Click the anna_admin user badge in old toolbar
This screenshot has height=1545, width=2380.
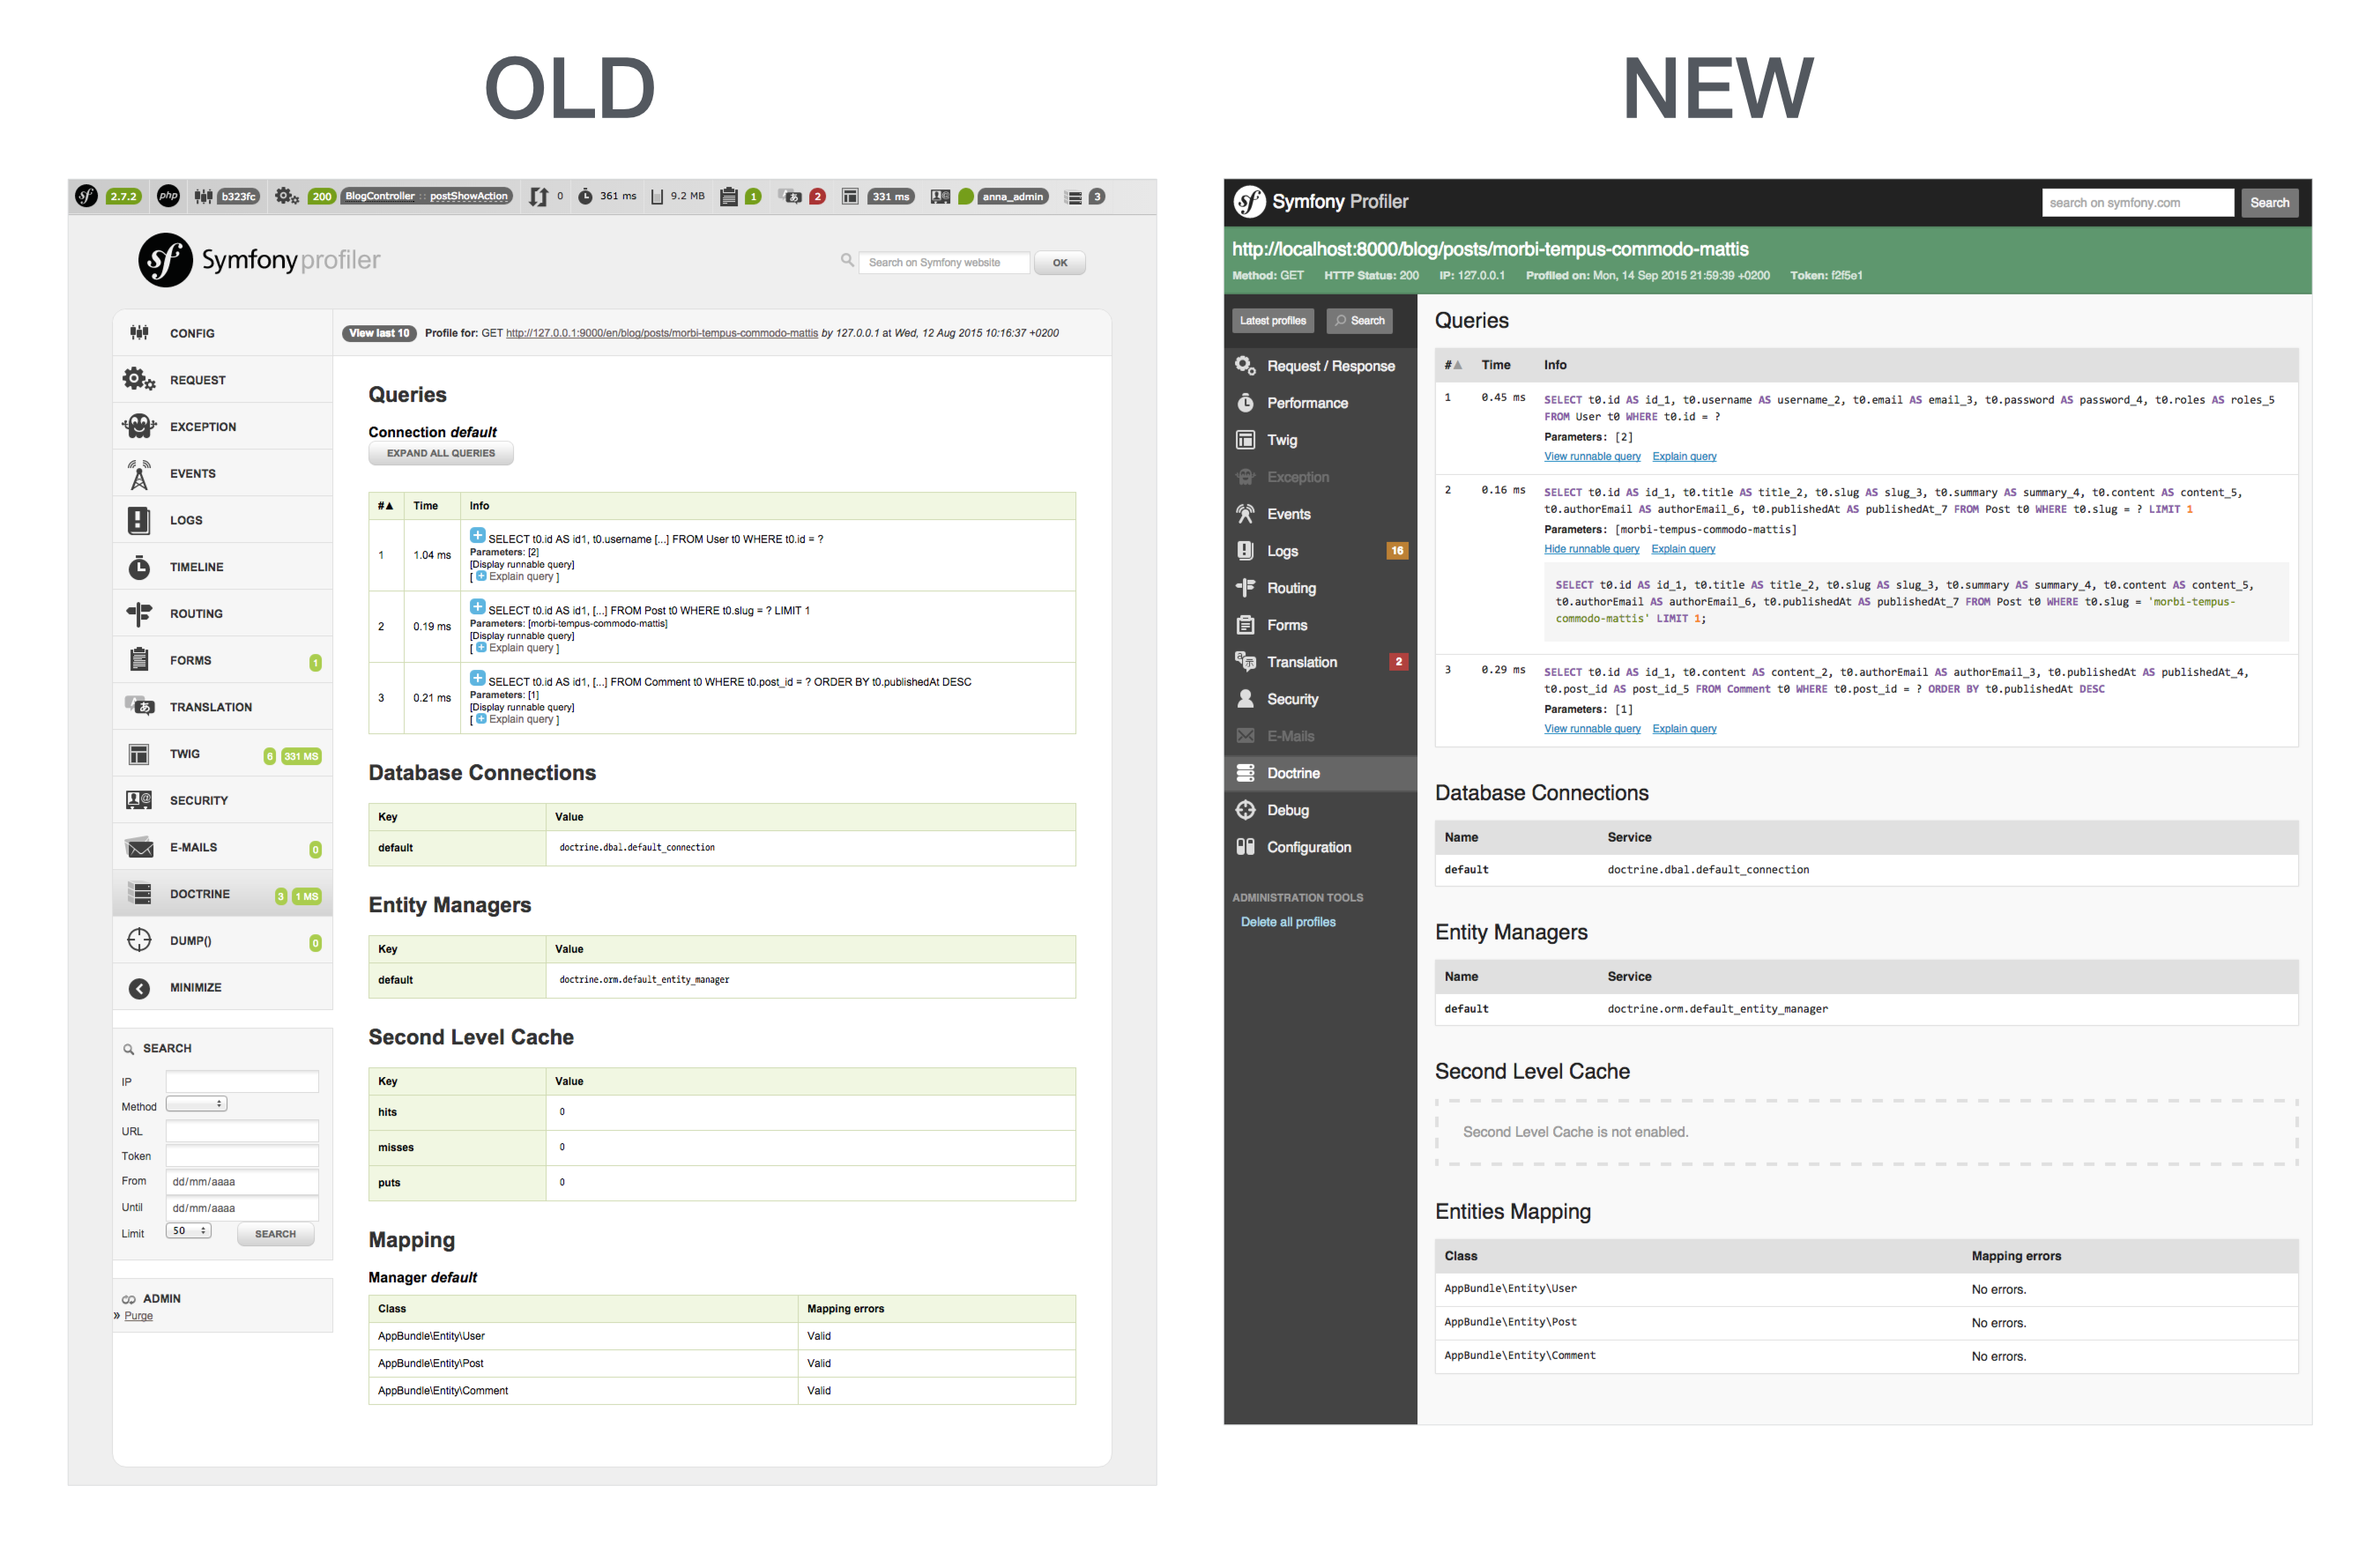click(1012, 196)
